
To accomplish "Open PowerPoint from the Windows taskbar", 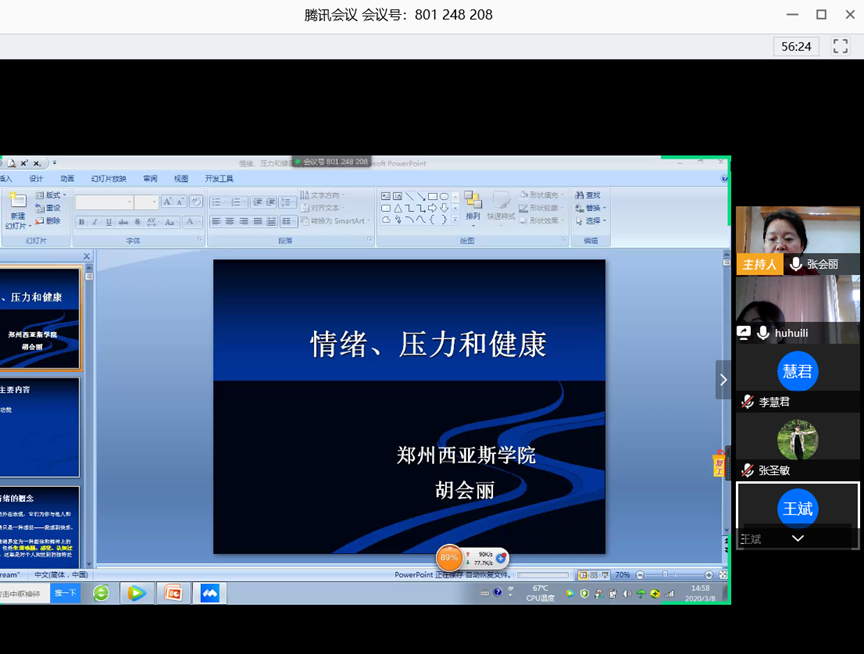I will pyautogui.click(x=172, y=593).
